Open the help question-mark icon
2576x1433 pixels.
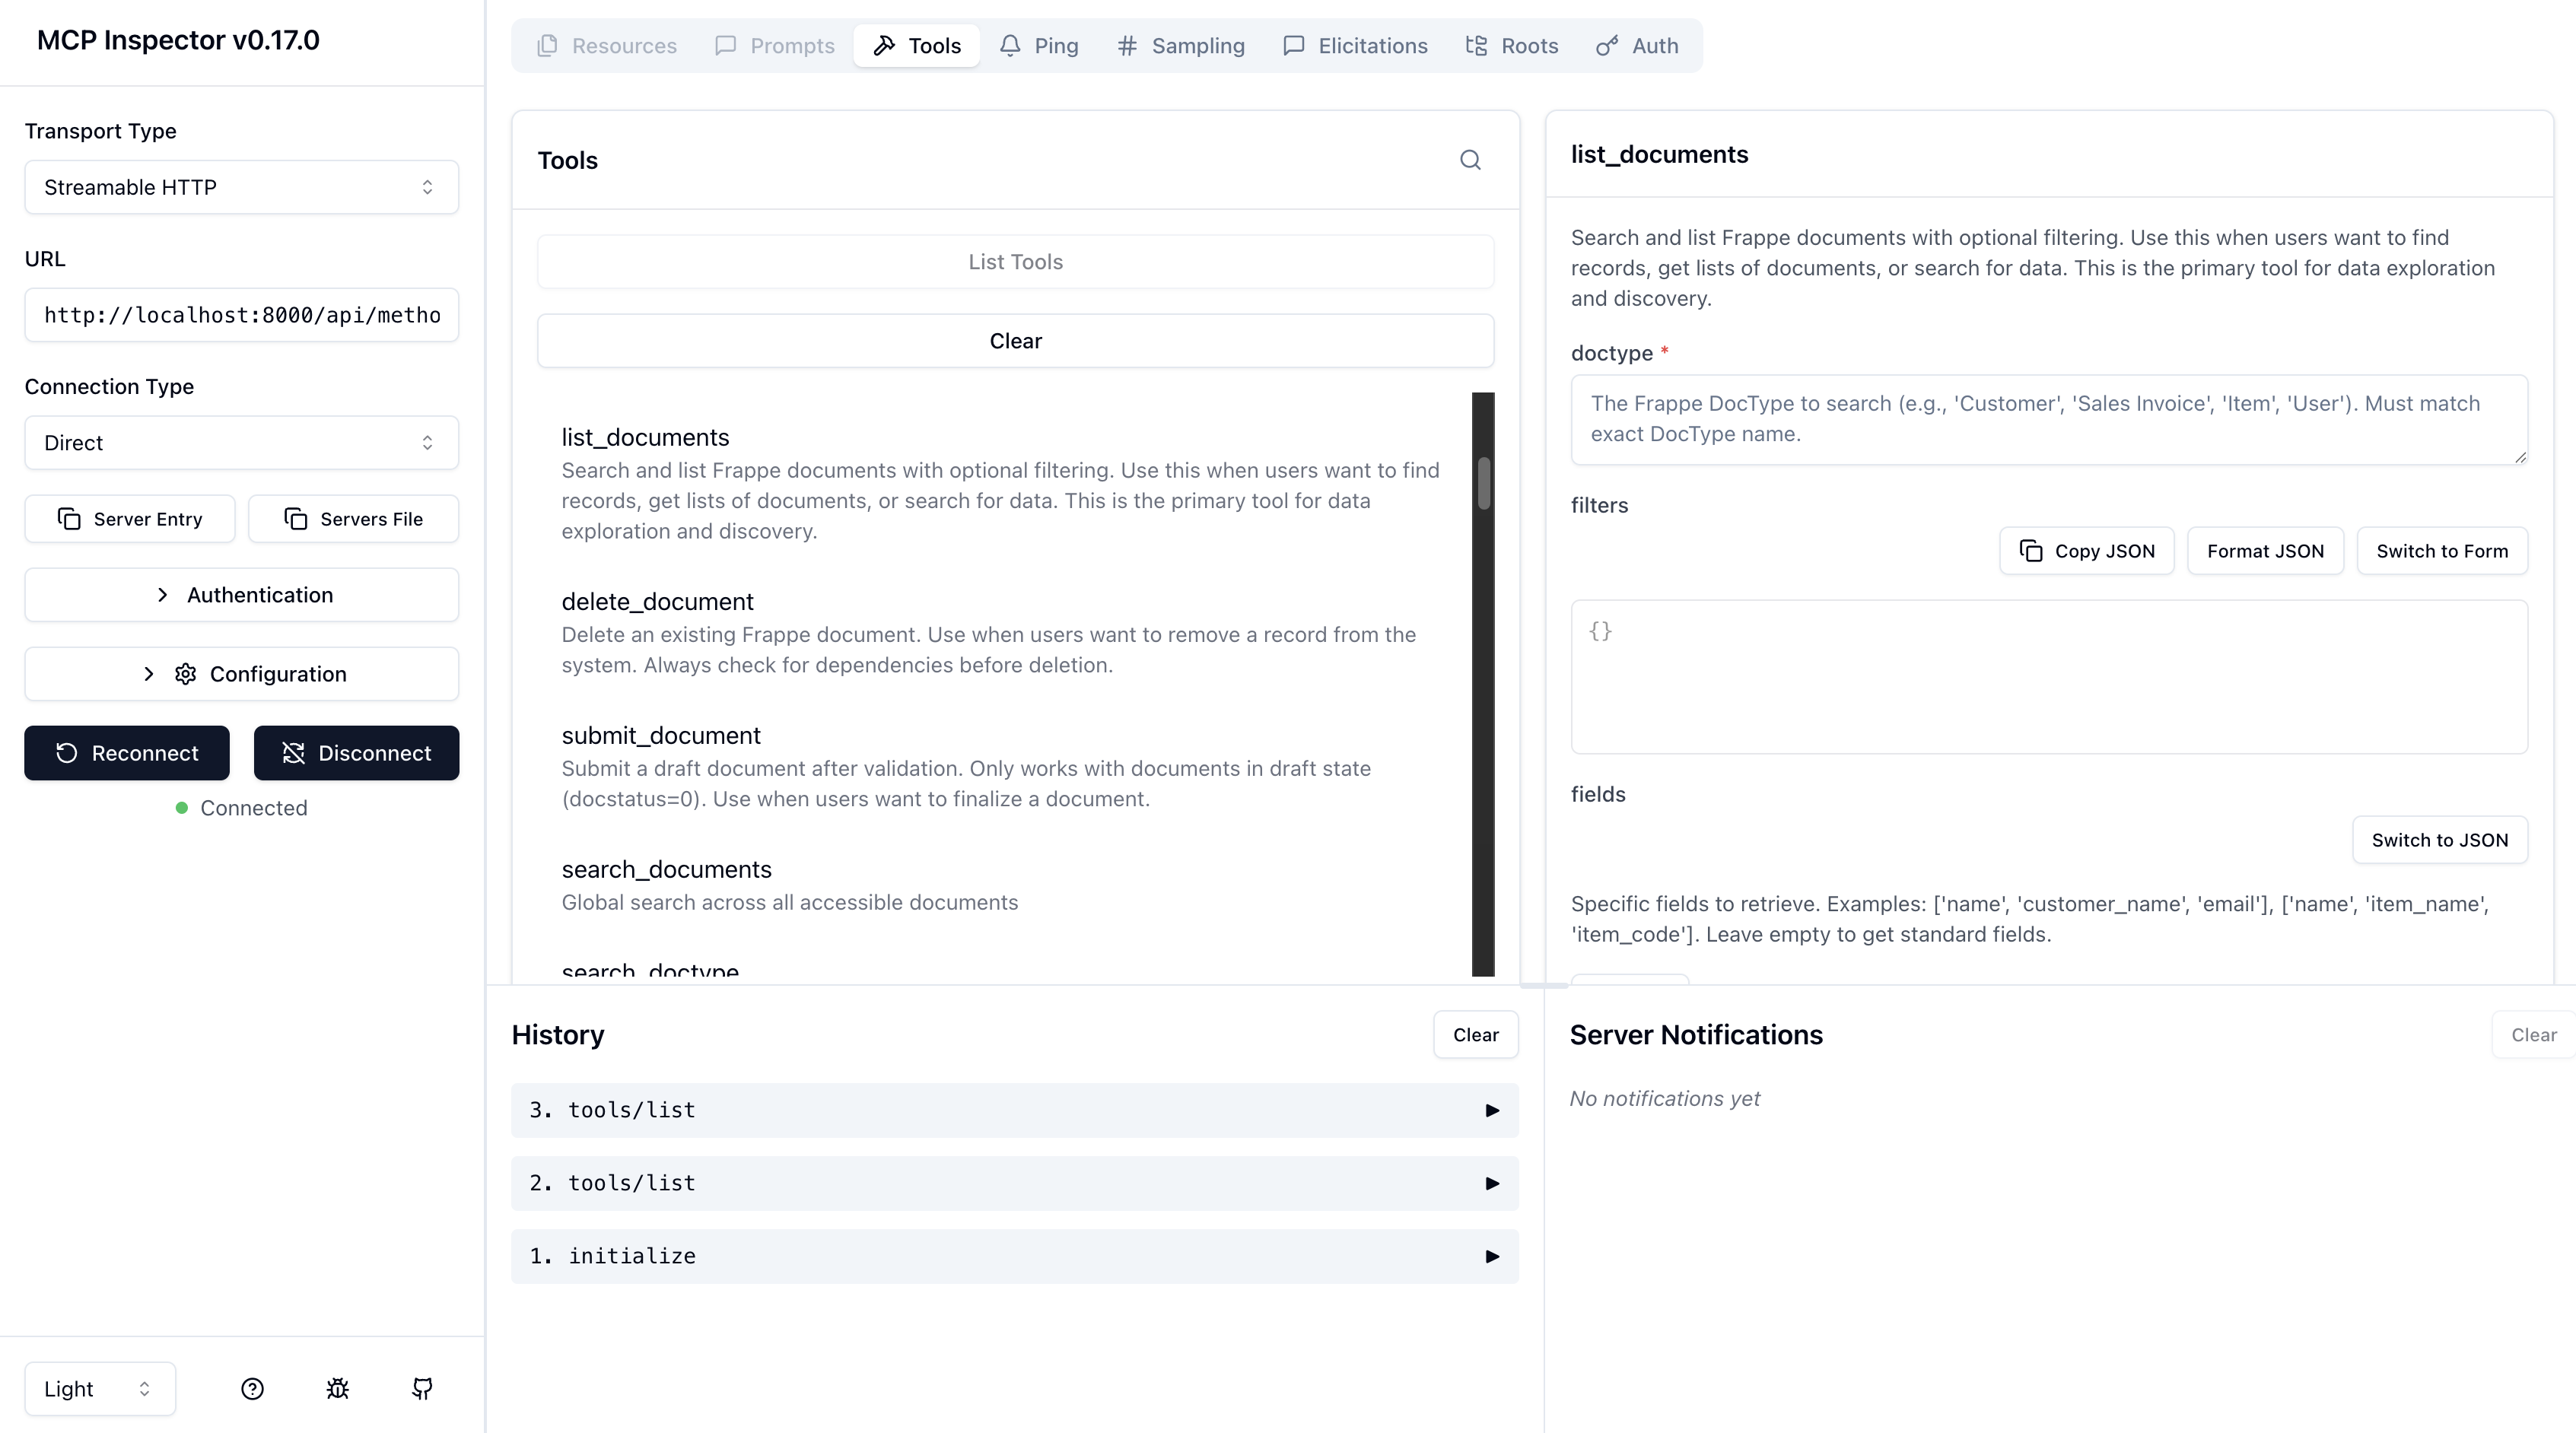pyautogui.click(x=252, y=1388)
